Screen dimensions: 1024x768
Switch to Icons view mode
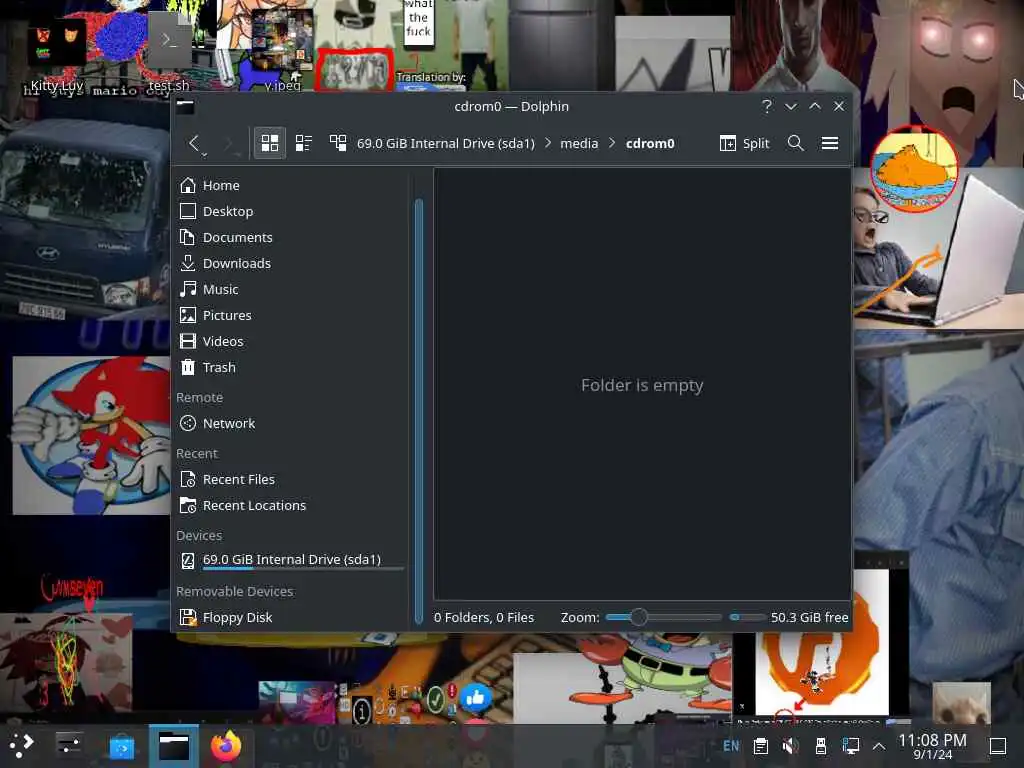tap(270, 143)
